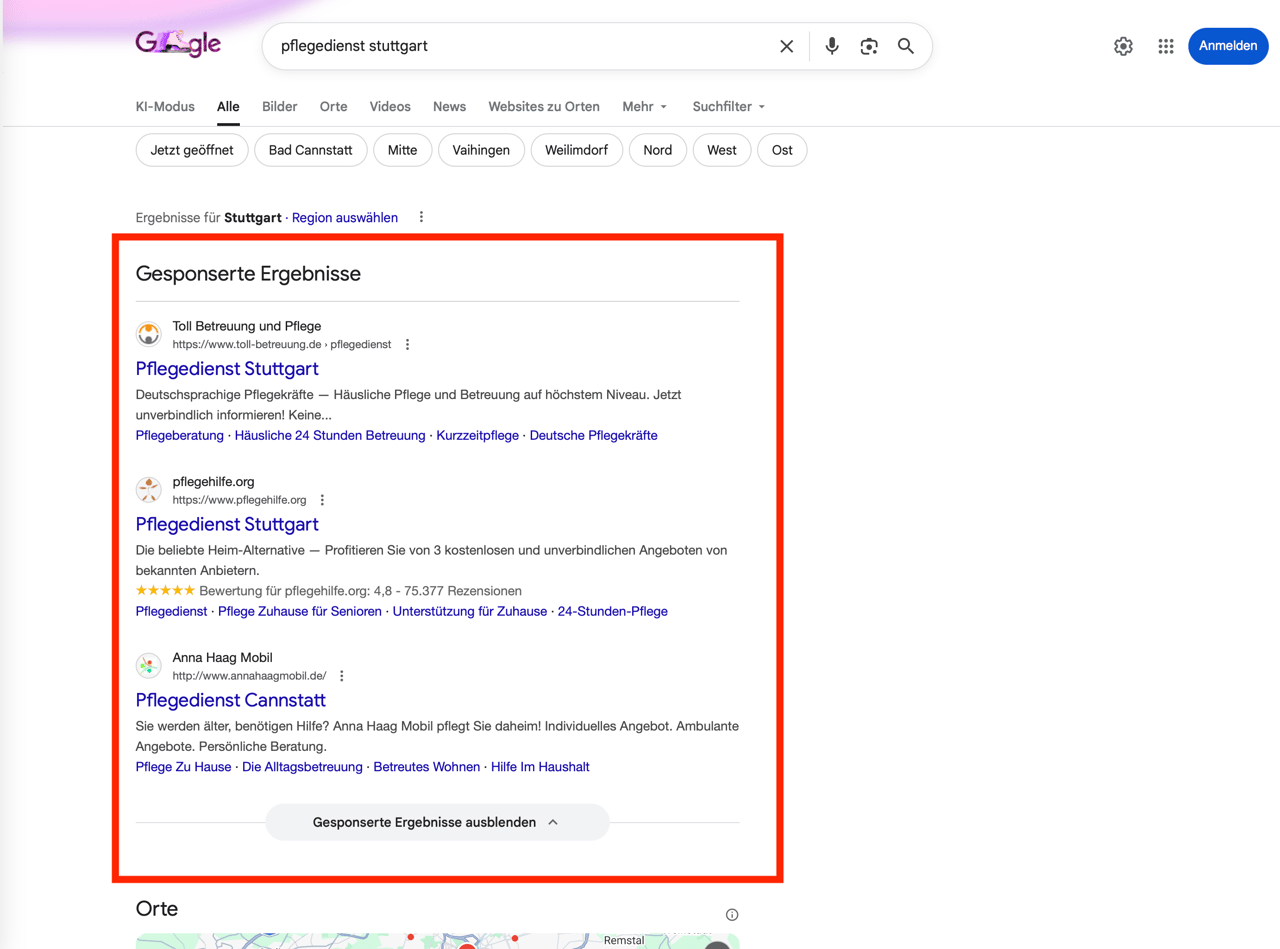Open Google Lens image search icon
Viewport: 1280px width, 949px height.
(869, 46)
